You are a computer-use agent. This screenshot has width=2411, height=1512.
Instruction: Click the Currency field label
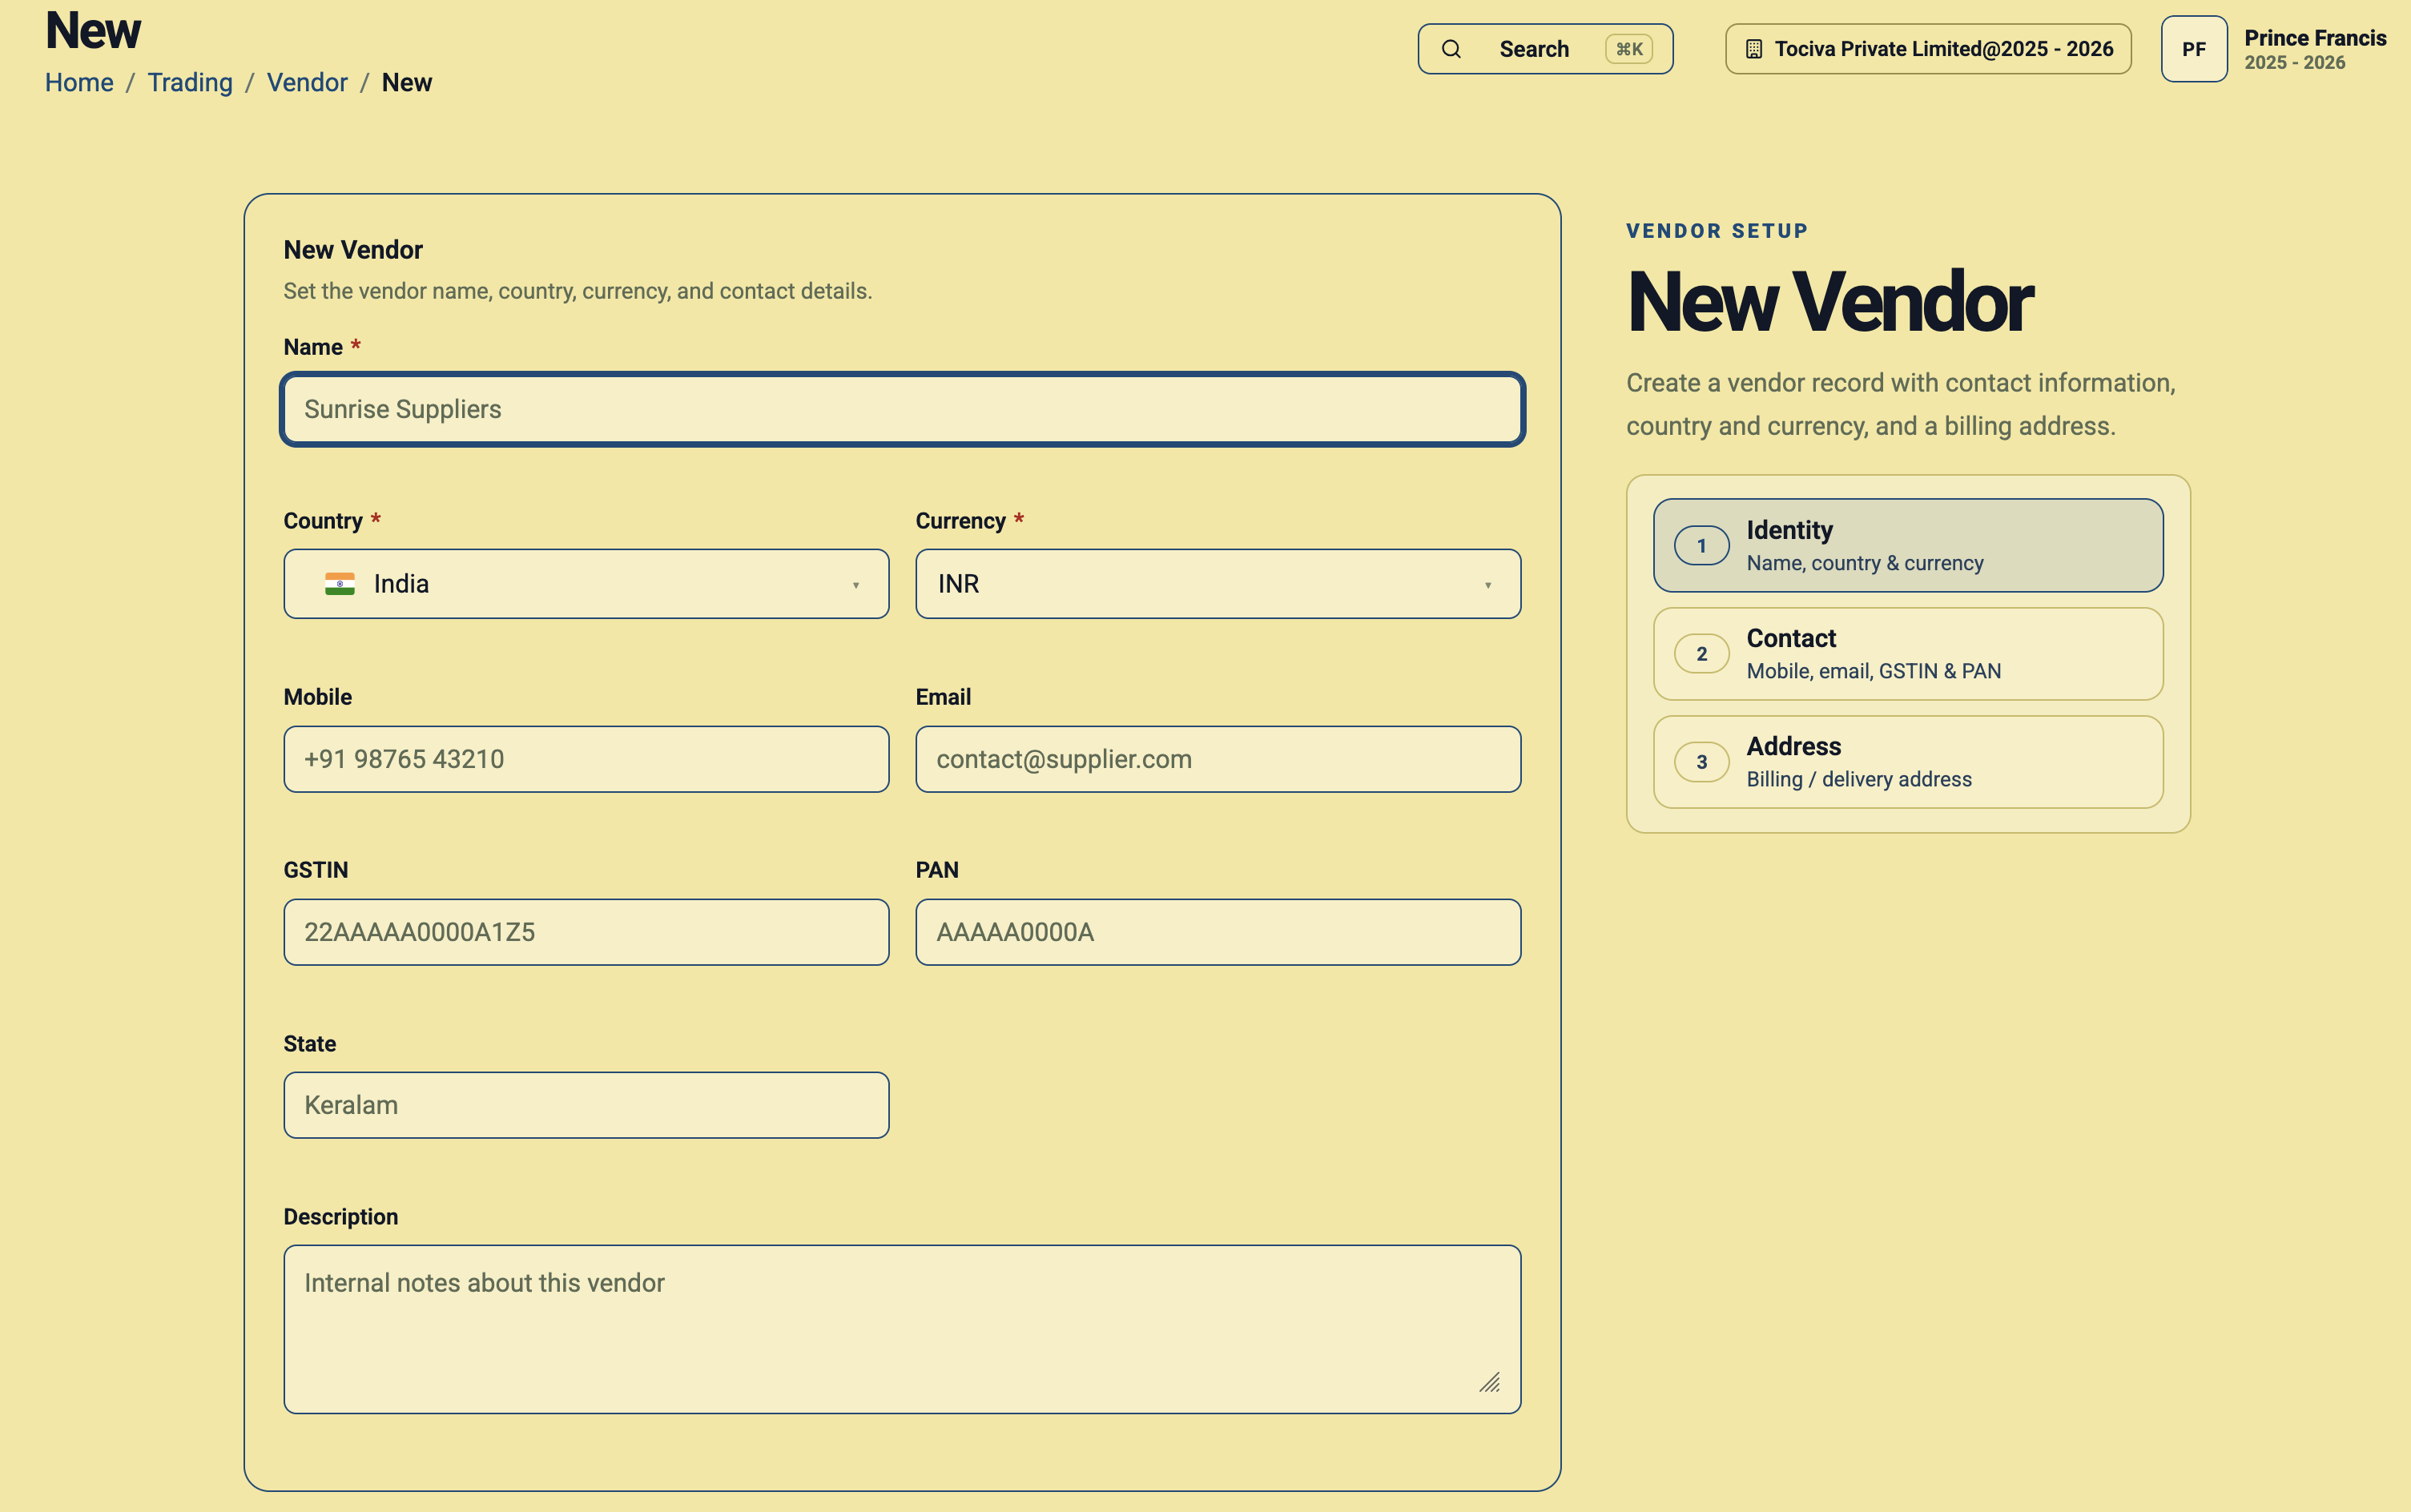pos(961,521)
